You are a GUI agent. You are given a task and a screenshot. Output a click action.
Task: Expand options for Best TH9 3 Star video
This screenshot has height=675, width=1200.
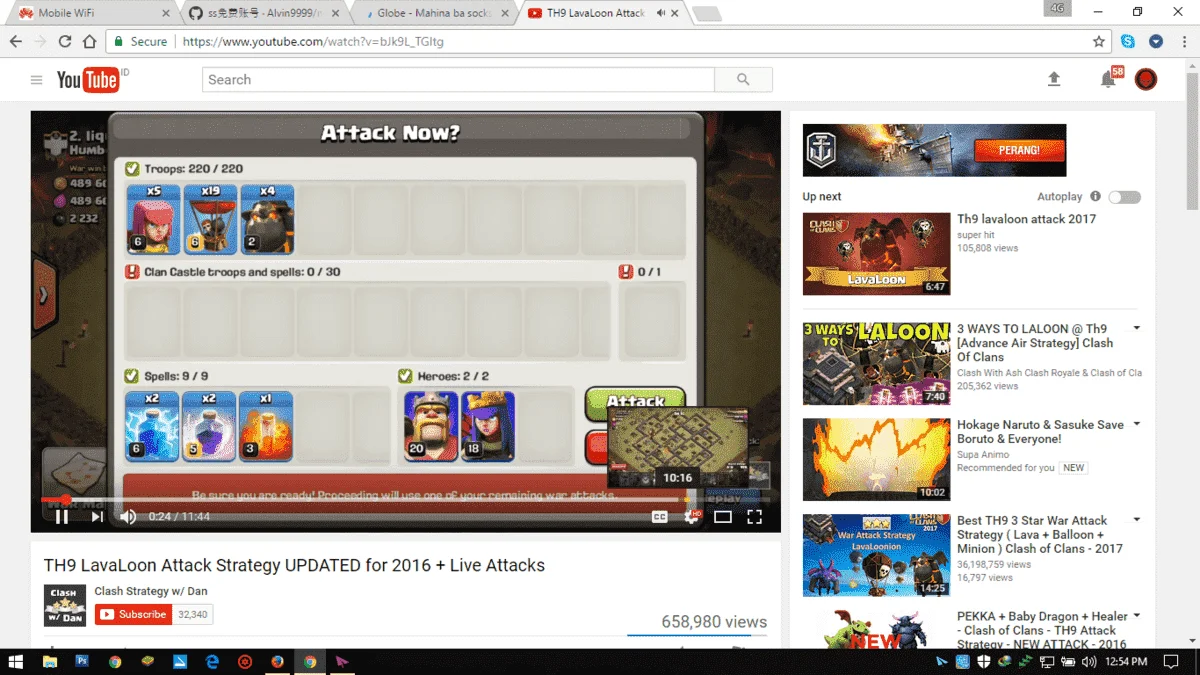(1136, 520)
